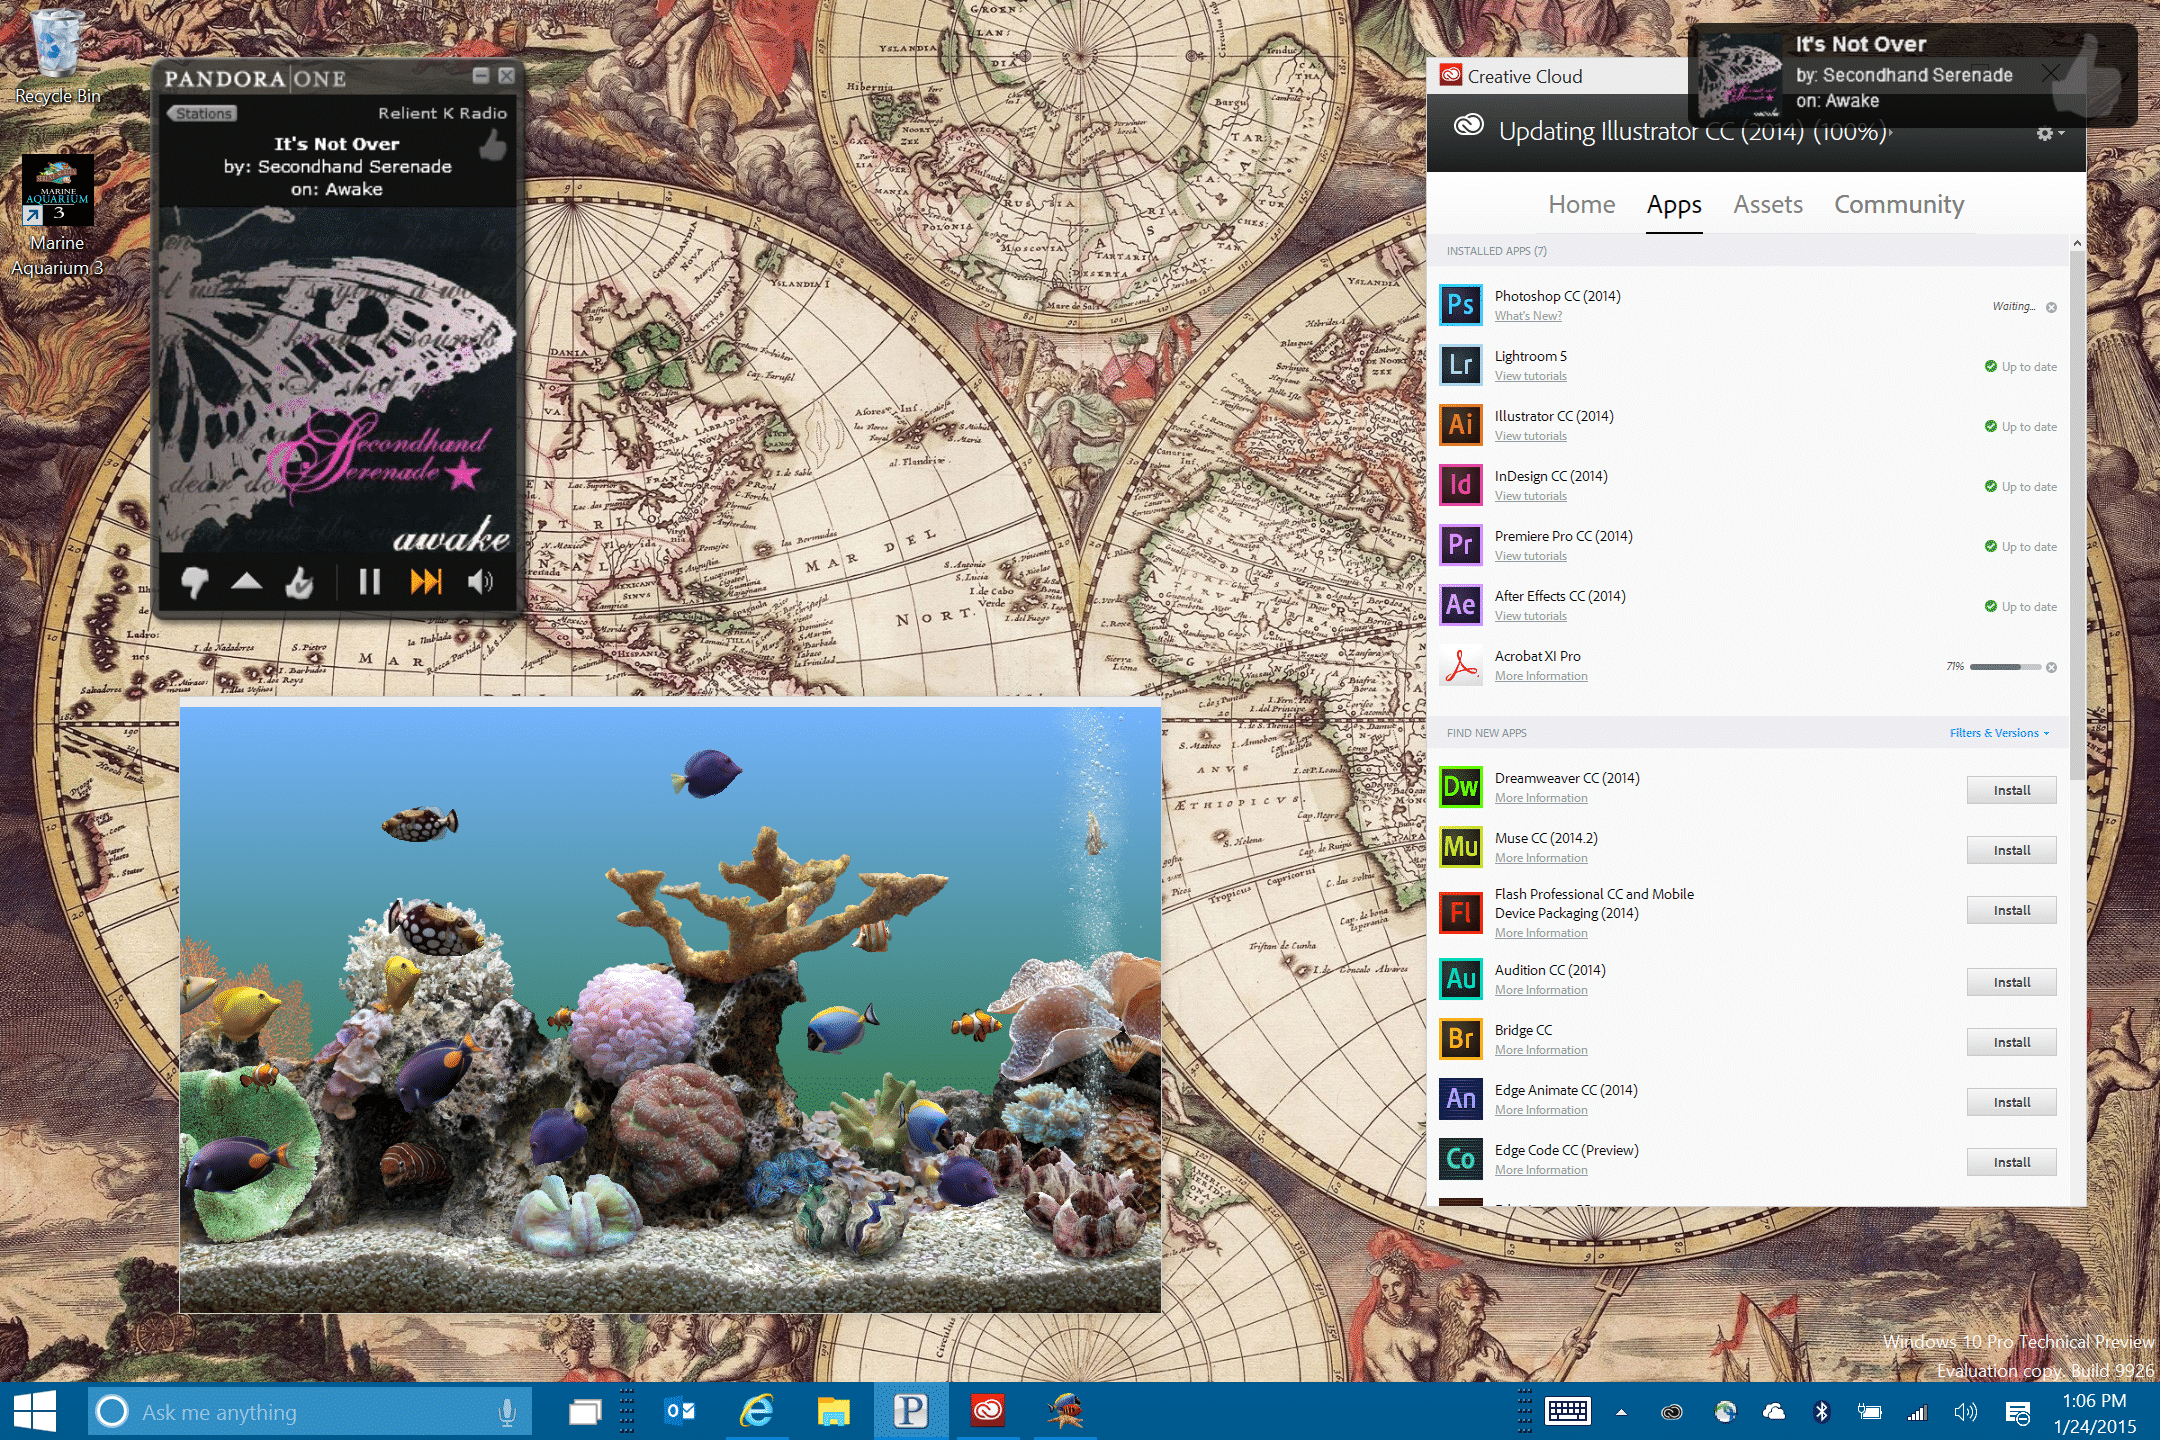Switch to the Apps tab in Creative Cloud
The width and height of the screenshot is (2160, 1440).
coord(1674,205)
